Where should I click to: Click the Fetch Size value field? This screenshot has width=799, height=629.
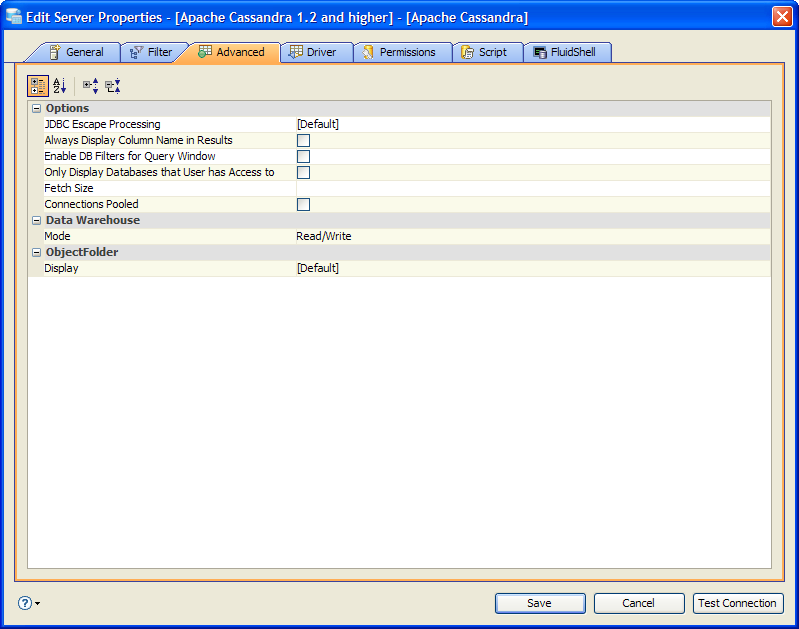533,188
